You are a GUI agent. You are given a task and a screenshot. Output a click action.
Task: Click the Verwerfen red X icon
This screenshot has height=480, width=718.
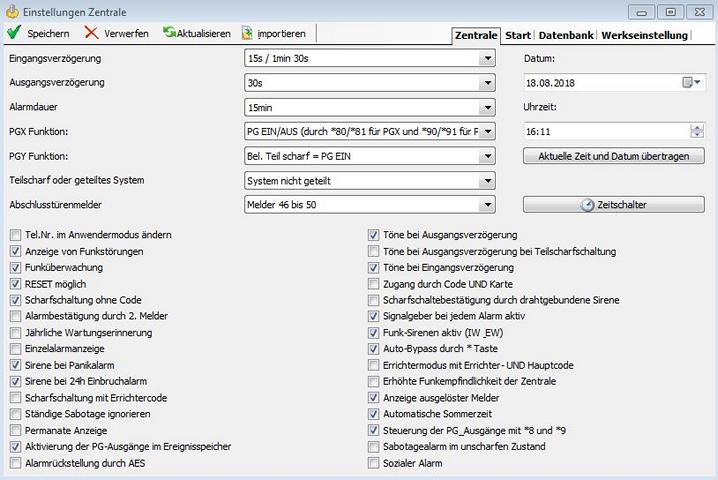click(92, 33)
